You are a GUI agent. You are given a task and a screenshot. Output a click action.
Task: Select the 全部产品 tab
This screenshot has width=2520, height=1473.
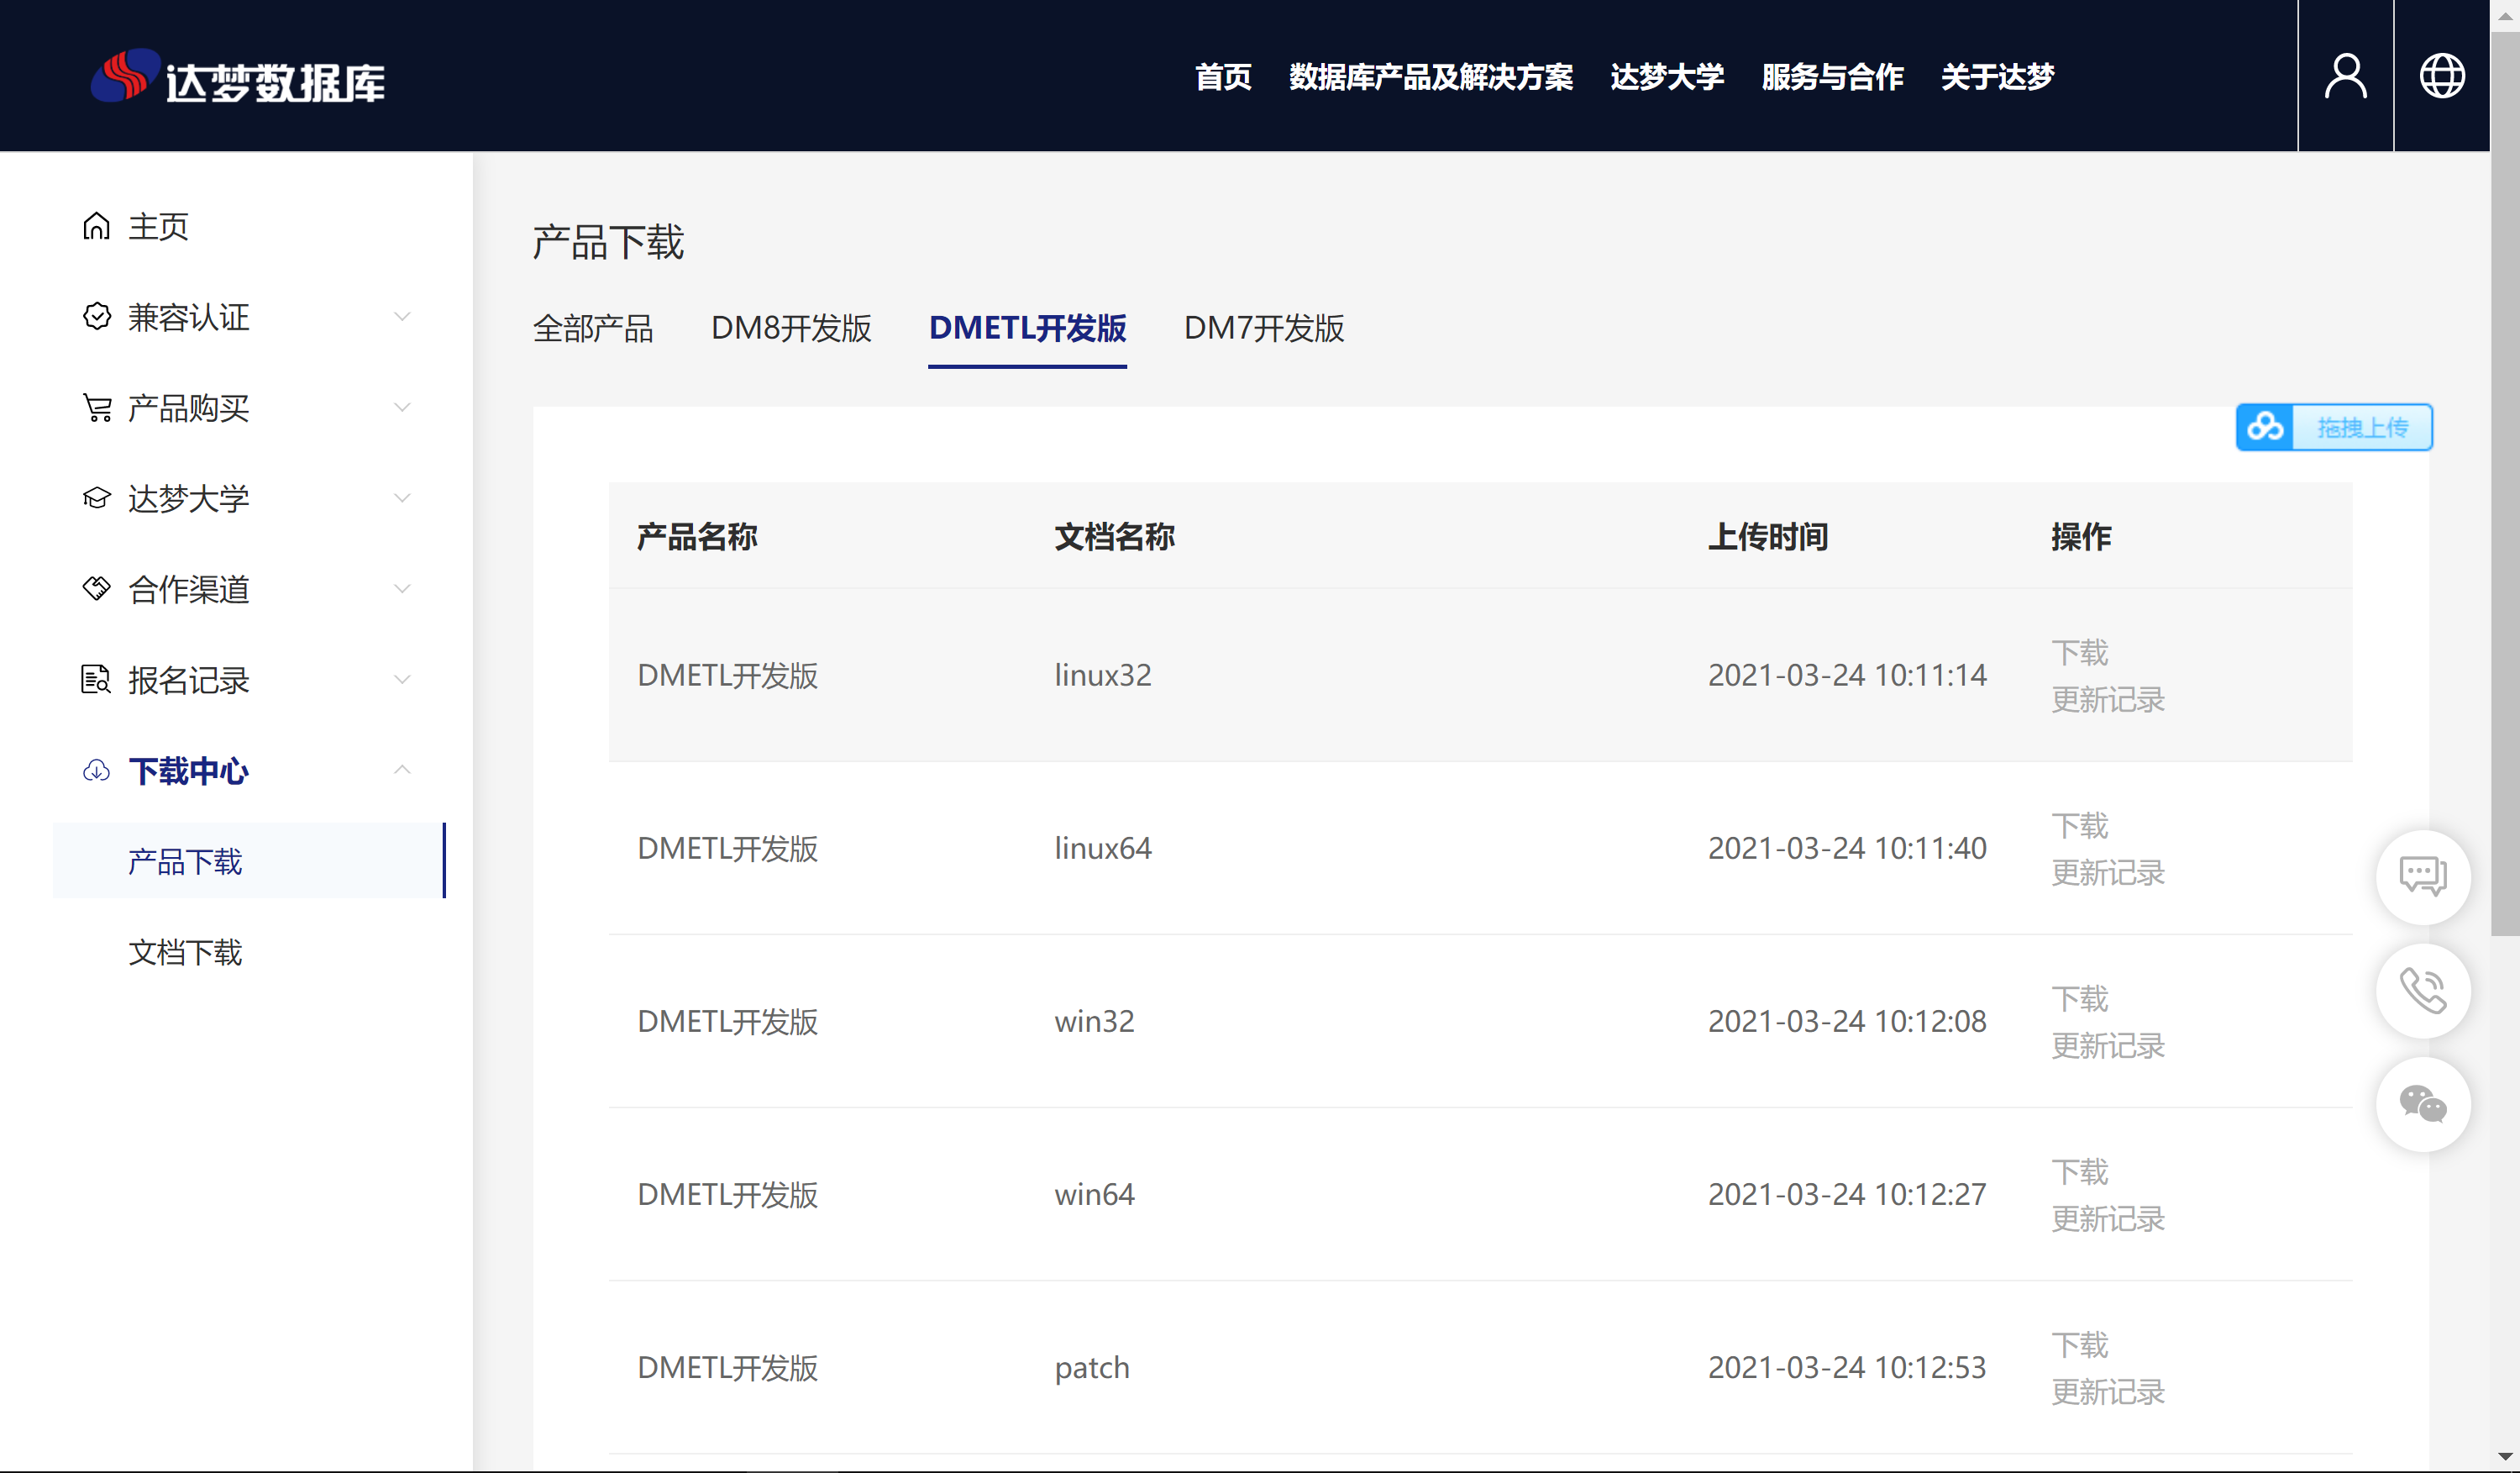(593, 328)
